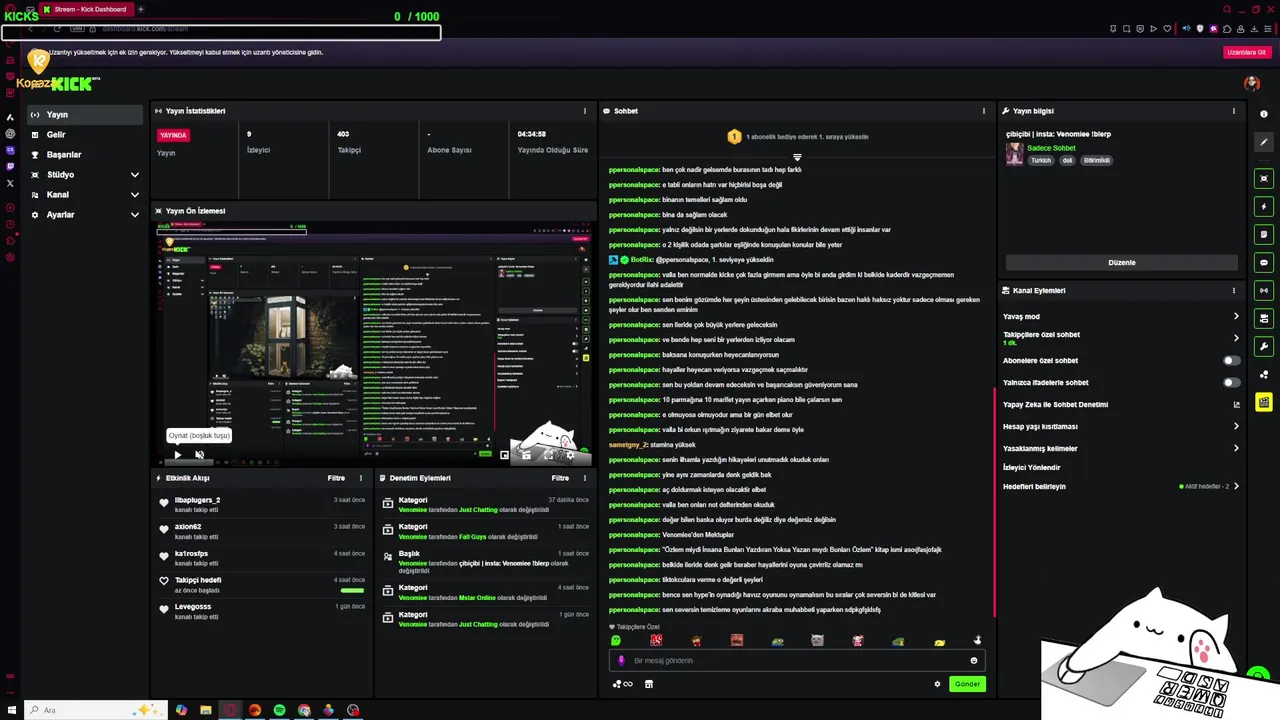Open Yayın bilgisi three-dot menu
Viewport: 1280px width, 720px height.
tap(1233, 111)
